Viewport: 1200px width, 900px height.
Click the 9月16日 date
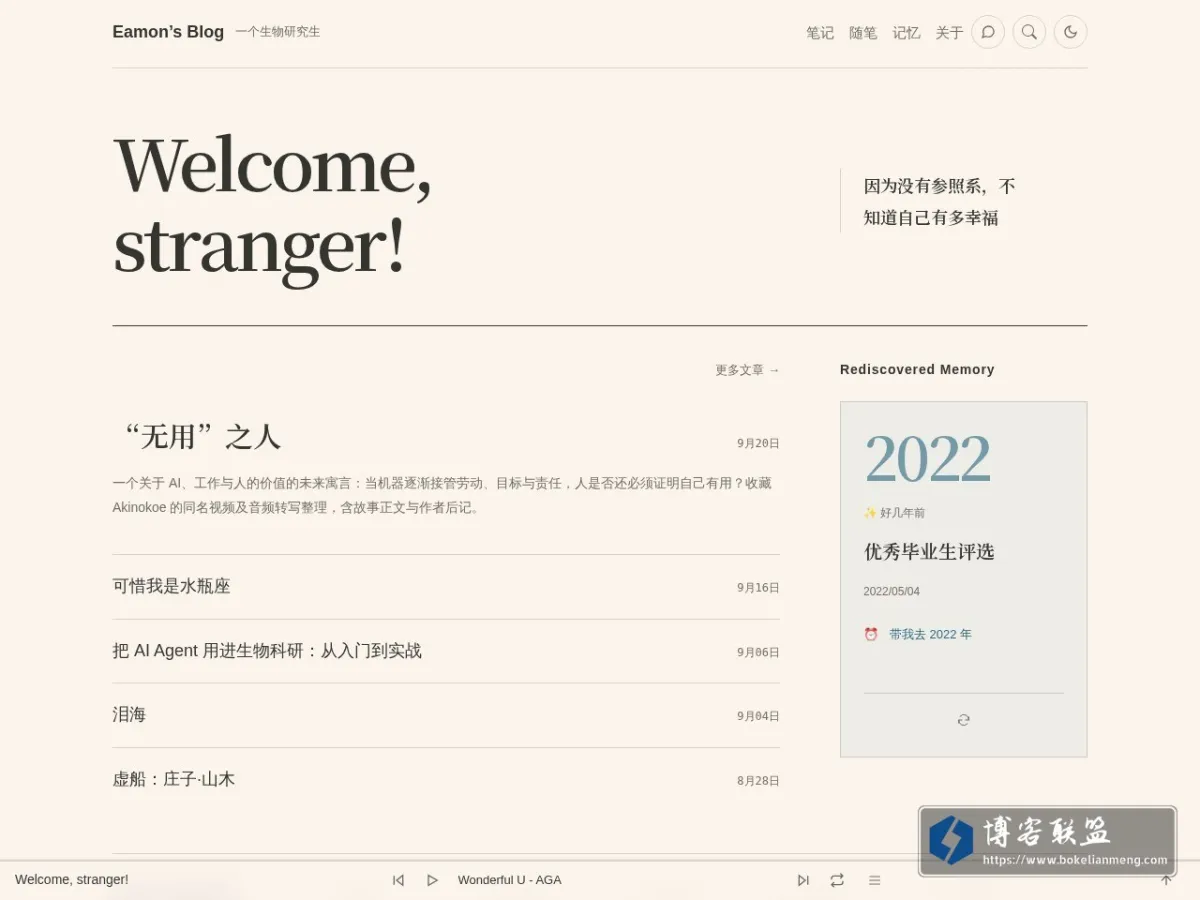(x=758, y=588)
